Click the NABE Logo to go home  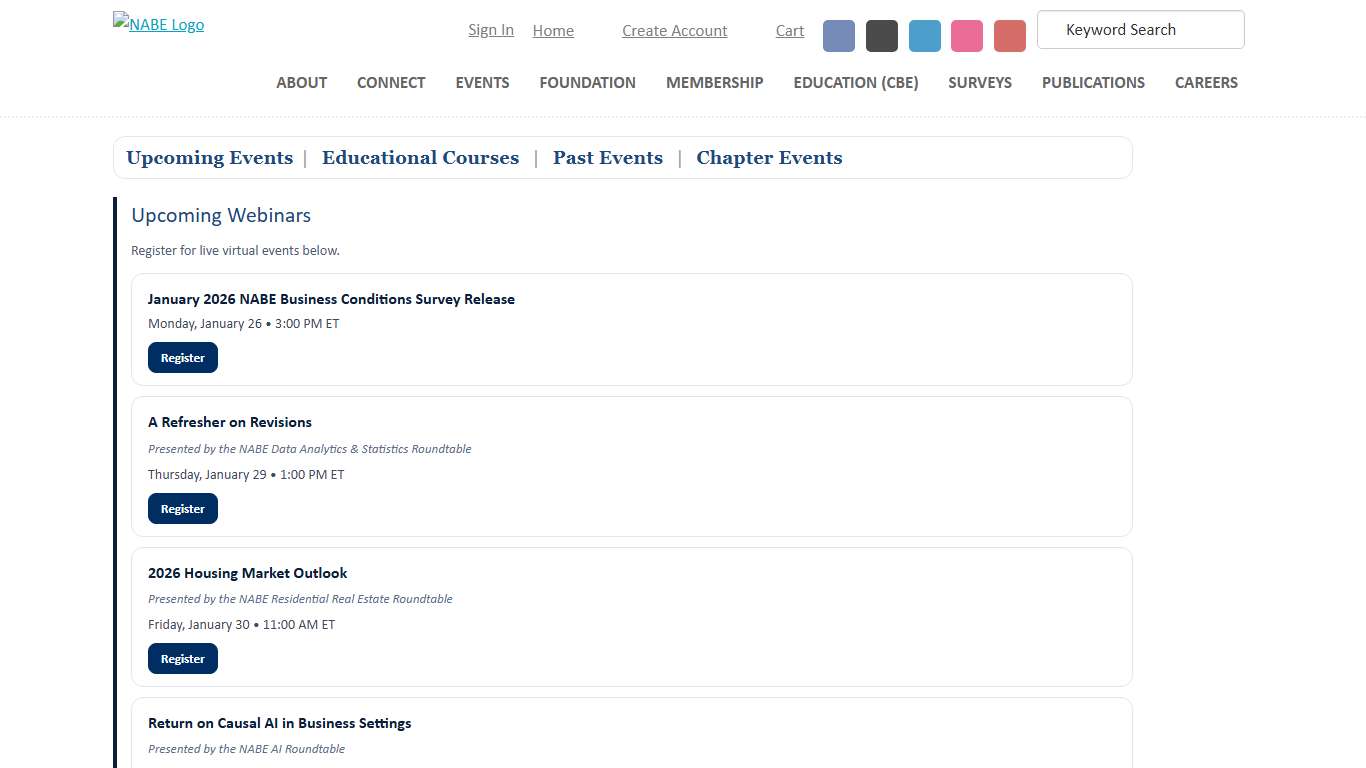pyautogui.click(x=157, y=24)
